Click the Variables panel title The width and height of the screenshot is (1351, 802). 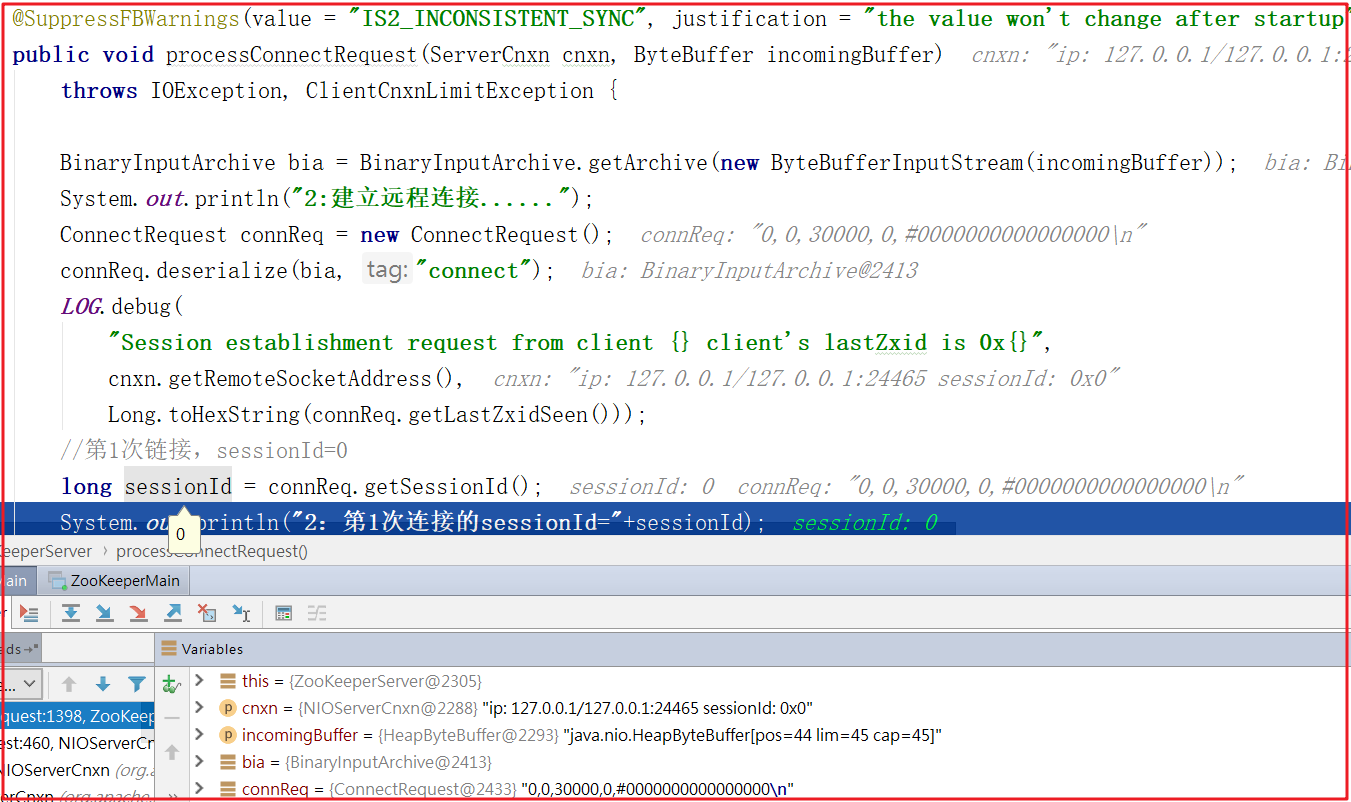(212, 649)
